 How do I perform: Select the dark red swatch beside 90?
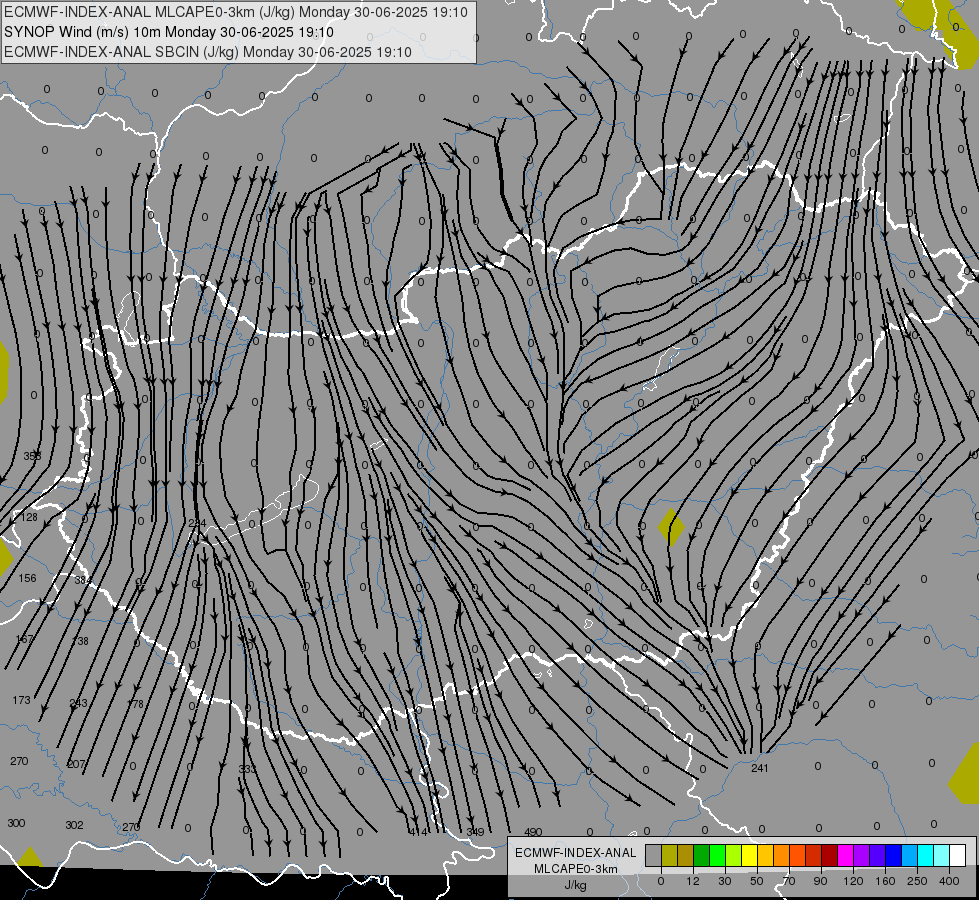point(830,855)
